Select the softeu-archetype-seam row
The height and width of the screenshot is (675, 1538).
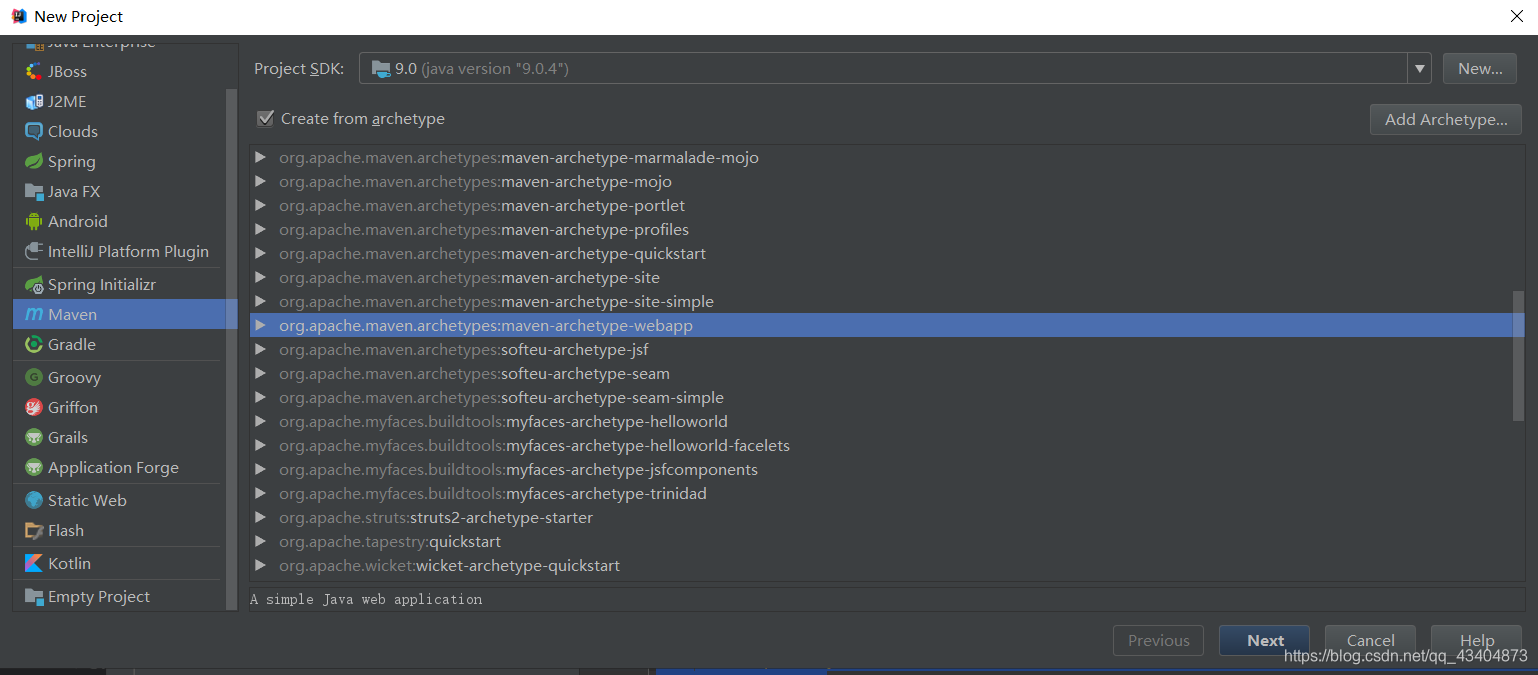tap(887, 373)
